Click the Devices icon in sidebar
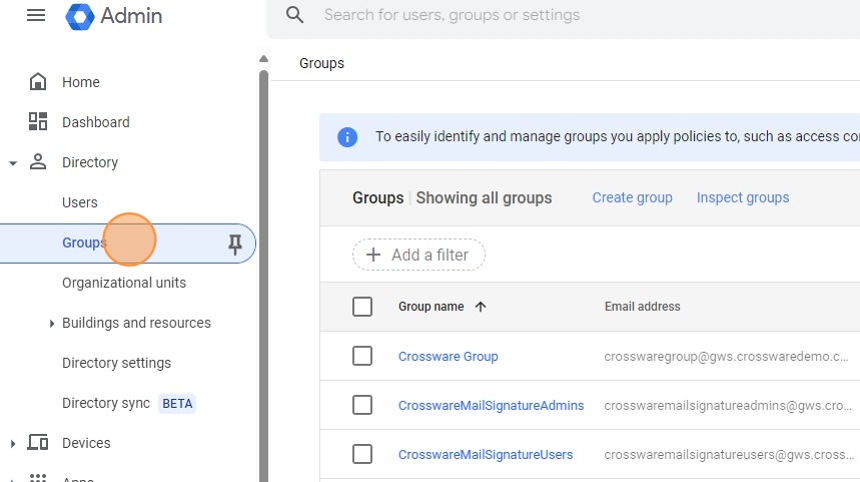The width and height of the screenshot is (860, 482). pos(38,443)
